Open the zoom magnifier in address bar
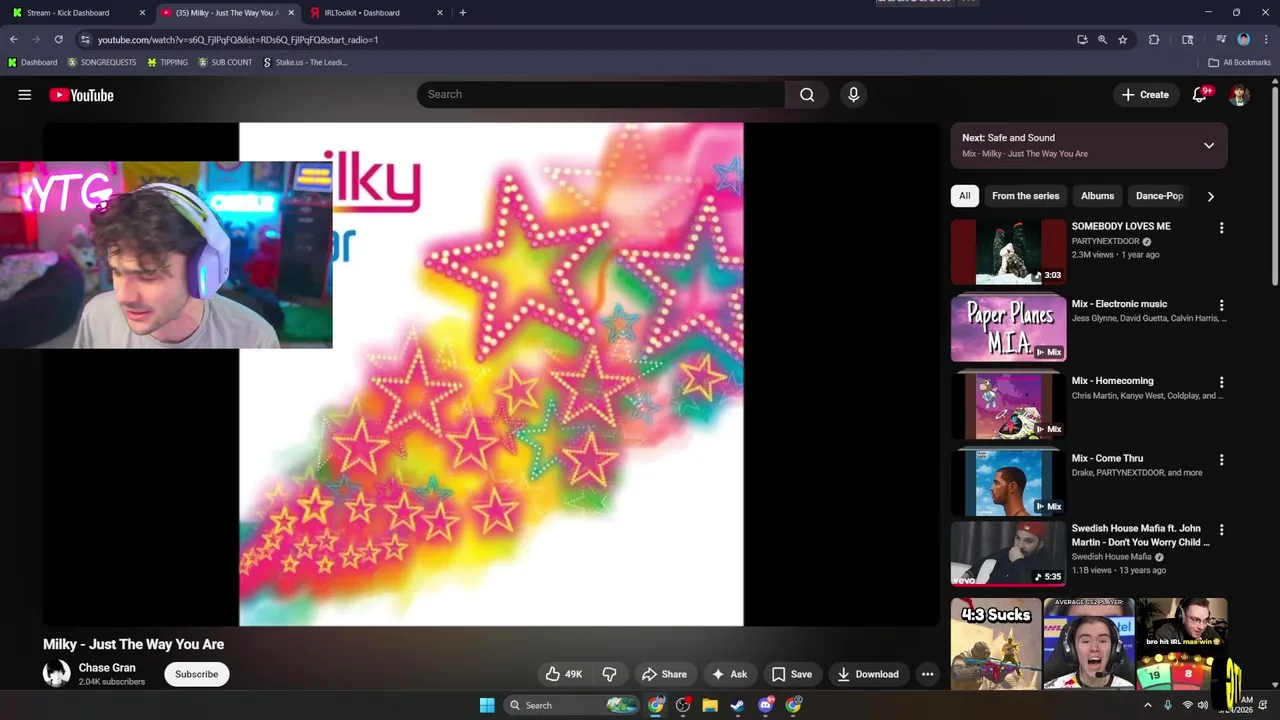 pos(1102,40)
